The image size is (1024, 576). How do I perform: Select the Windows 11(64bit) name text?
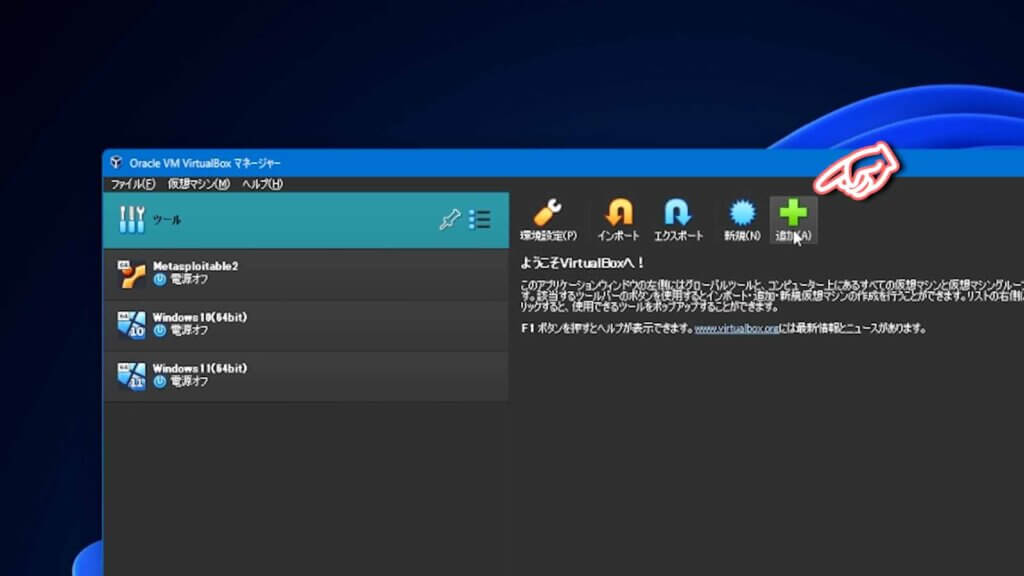pos(200,368)
